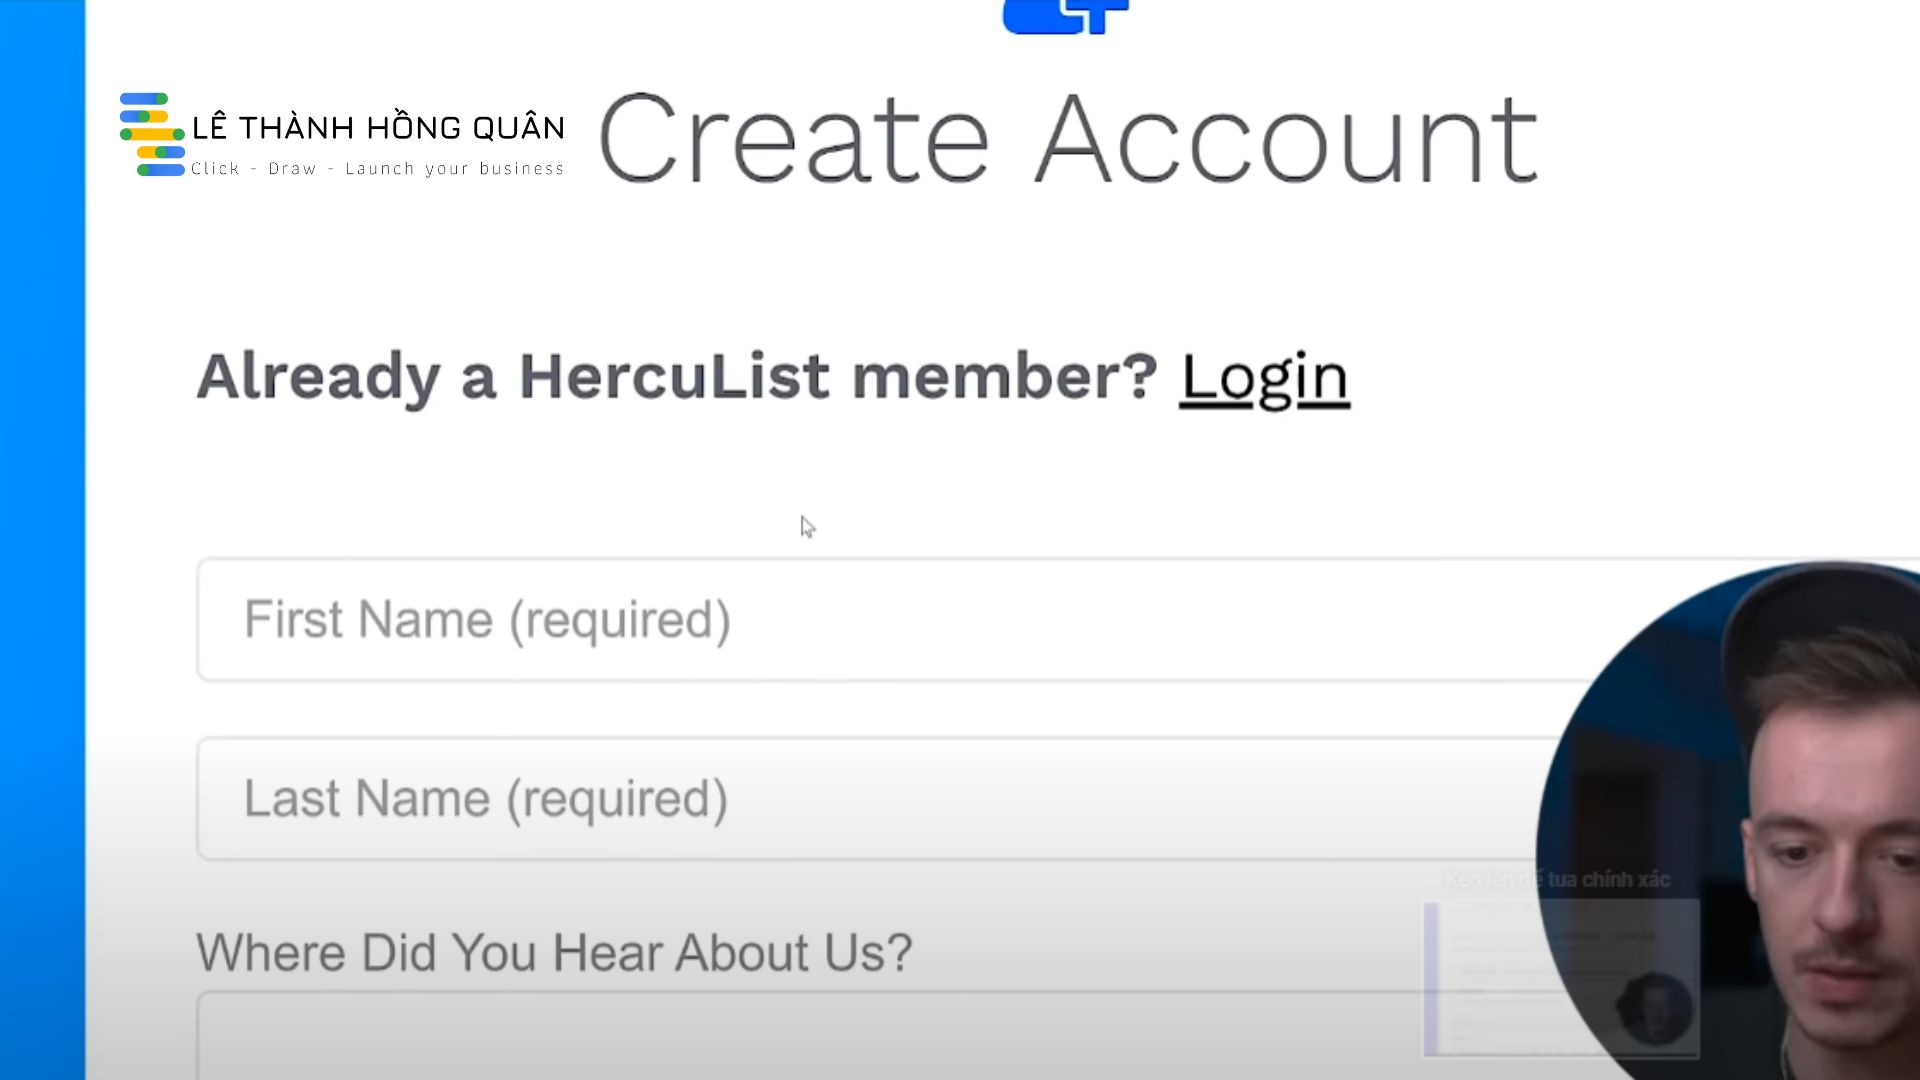Click the small round avatar inside preview thumbnail
Viewport: 1920px width, 1080px height.
coord(1654,1008)
